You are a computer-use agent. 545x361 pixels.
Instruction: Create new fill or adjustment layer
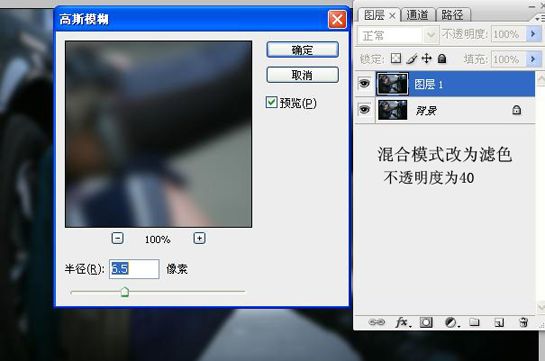[451, 323]
